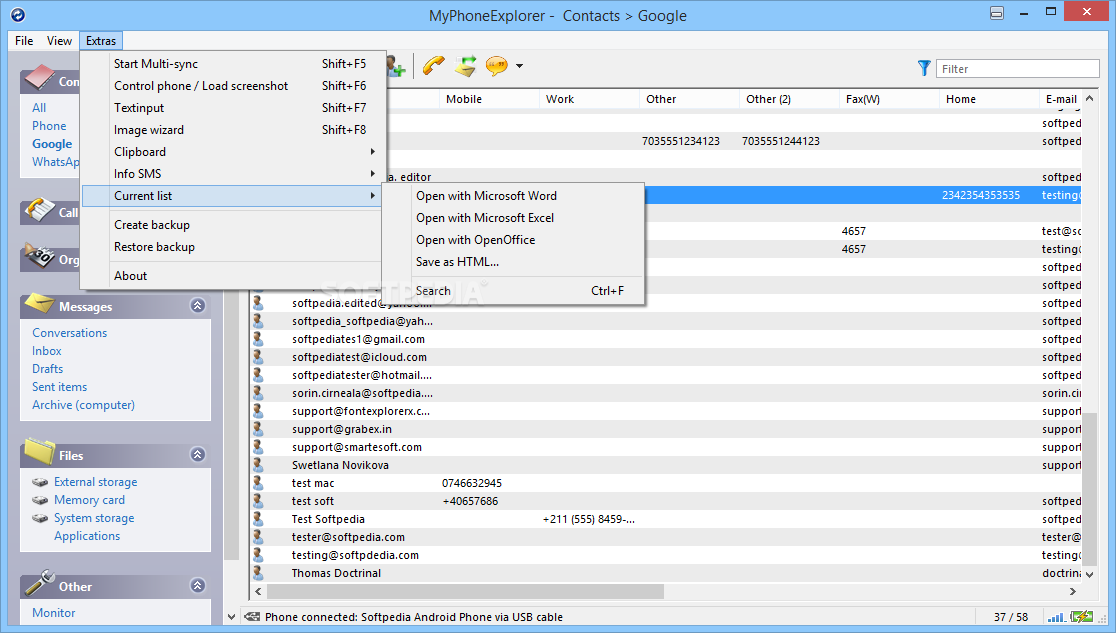Click the down chevron left of status bar

231,617
